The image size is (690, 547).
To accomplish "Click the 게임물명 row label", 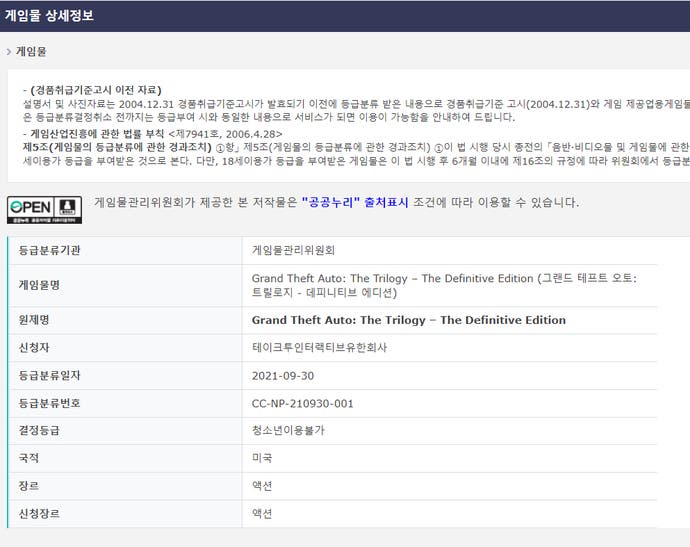I will pos(39,285).
